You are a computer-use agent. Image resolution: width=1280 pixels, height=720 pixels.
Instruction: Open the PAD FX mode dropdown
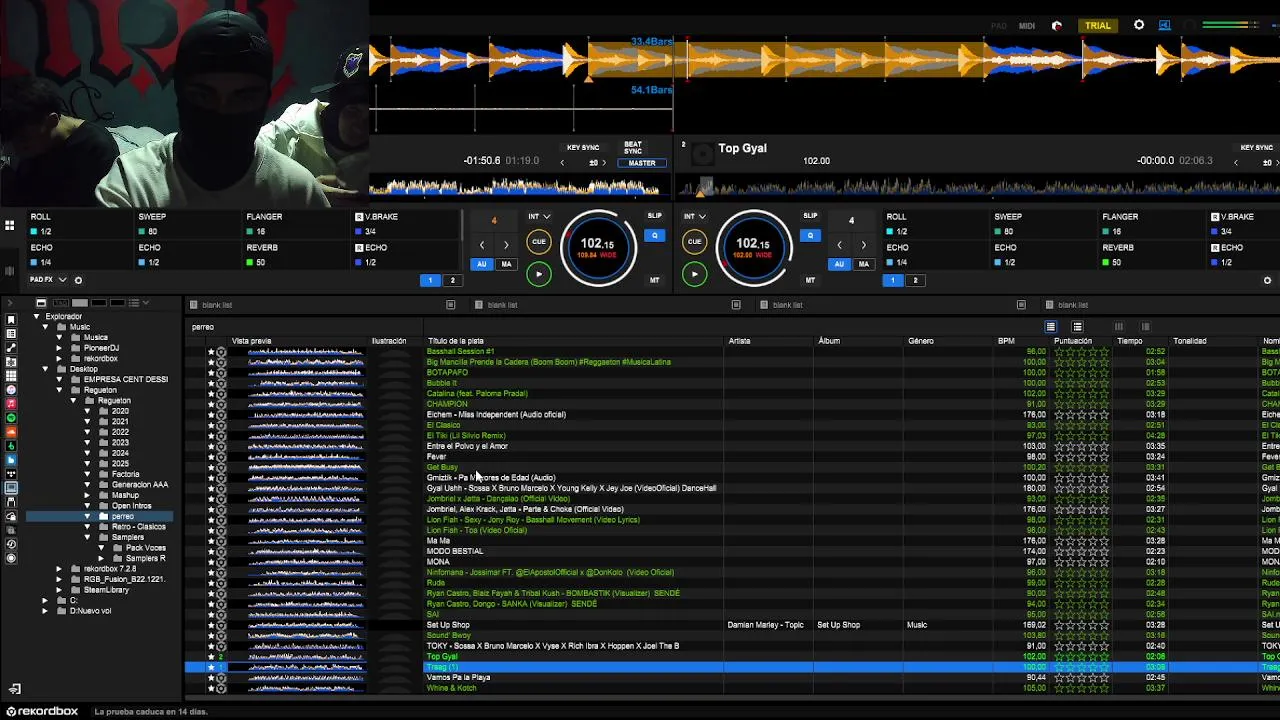click(47, 280)
